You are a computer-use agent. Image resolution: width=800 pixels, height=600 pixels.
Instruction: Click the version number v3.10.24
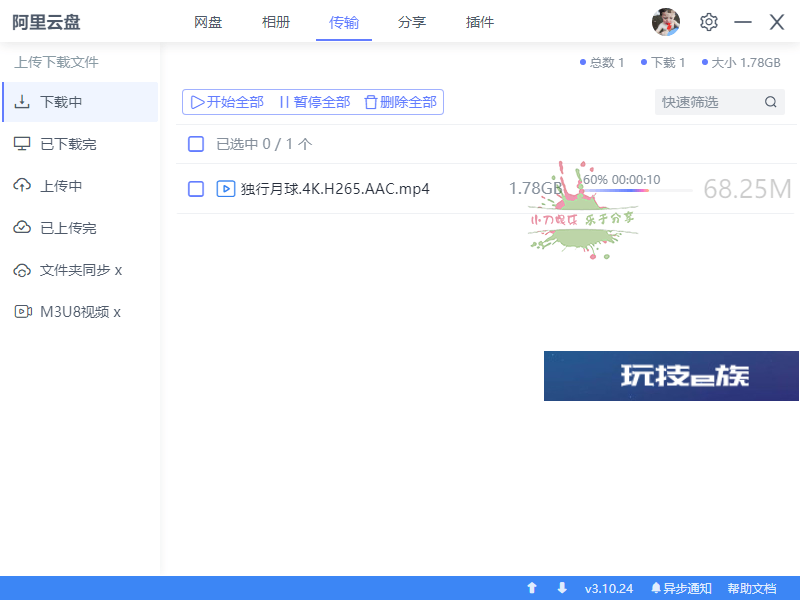[609, 588]
